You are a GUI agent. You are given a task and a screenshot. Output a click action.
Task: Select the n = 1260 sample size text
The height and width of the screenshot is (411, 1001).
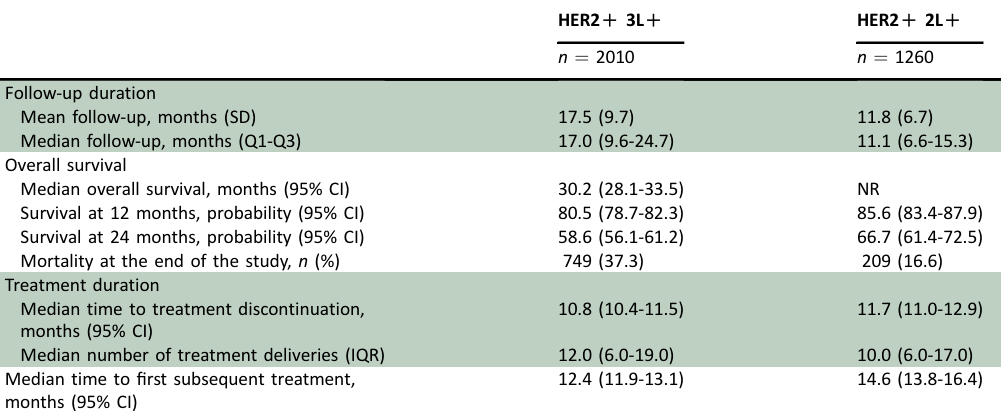click(x=894, y=58)
